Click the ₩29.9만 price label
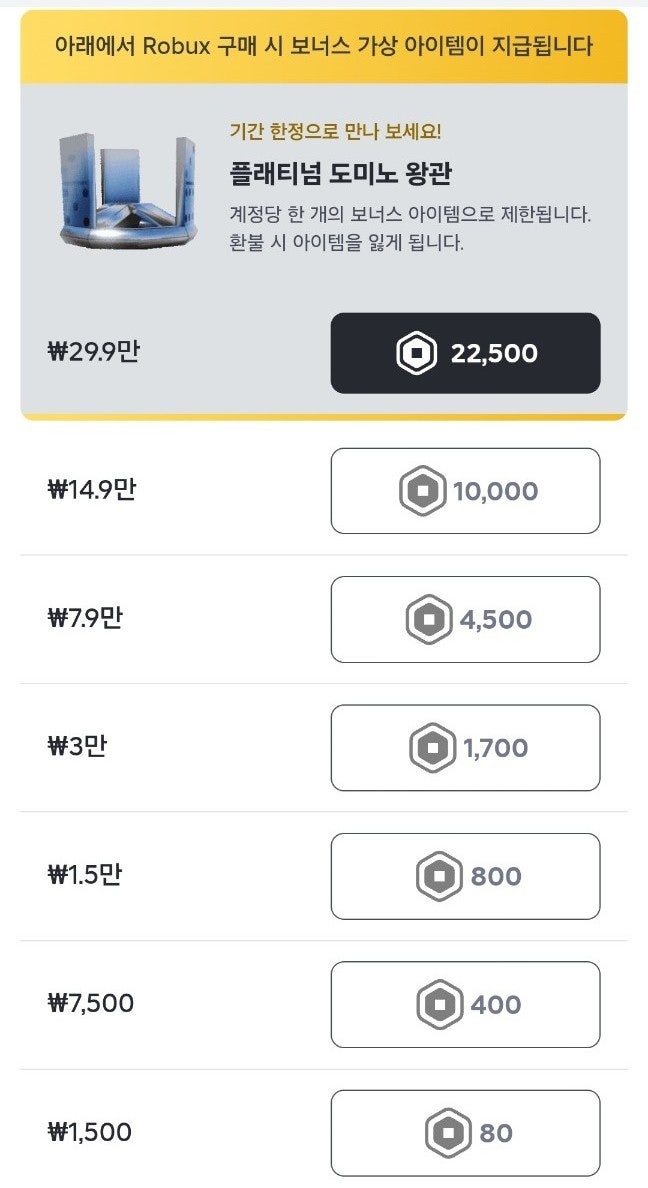The image size is (648, 1188). [93, 353]
